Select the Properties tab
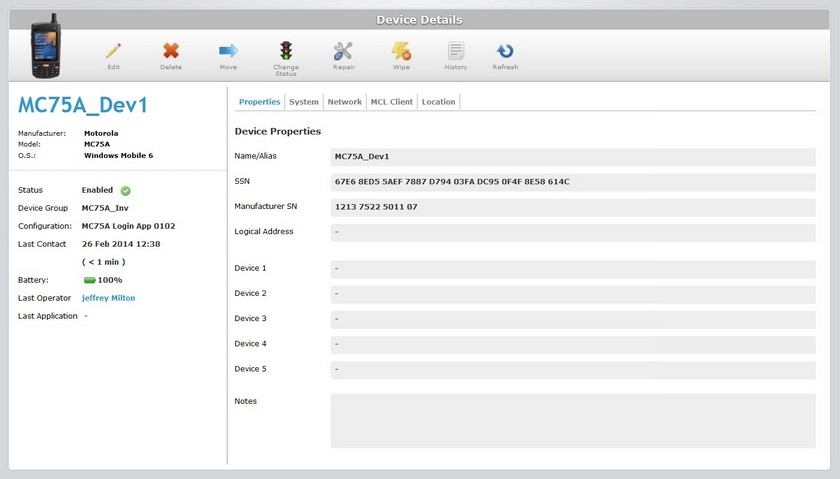This screenshot has height=479, width=840. (259, 102)
